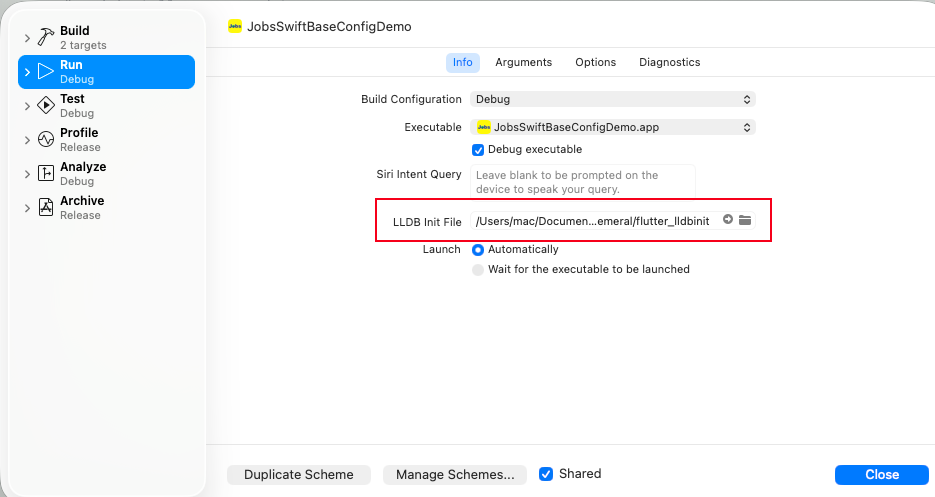
Task: Toggle the Shared scheme checkbox
Action: coord(546,474)
